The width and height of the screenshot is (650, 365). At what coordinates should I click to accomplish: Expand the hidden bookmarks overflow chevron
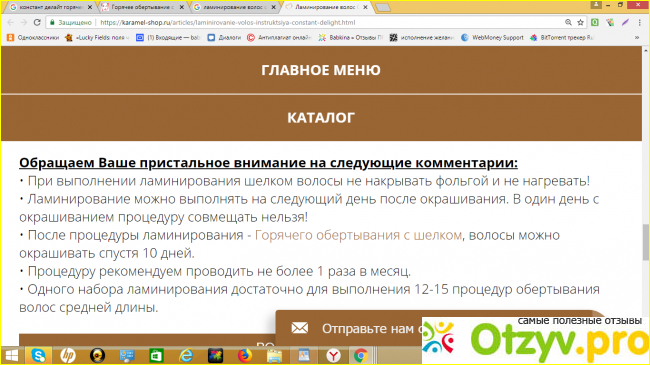(637, 37)
